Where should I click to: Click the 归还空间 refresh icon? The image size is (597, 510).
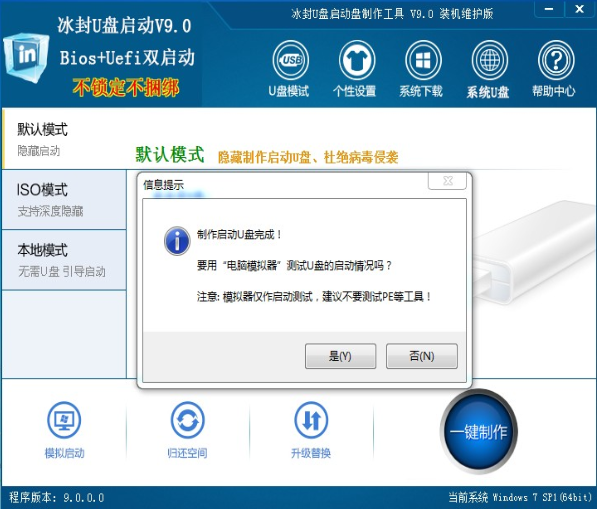187,420
